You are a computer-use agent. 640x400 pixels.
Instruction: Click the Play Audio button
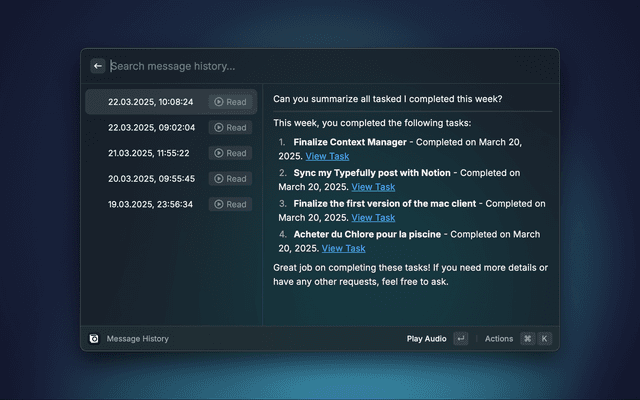coord(426,339)
